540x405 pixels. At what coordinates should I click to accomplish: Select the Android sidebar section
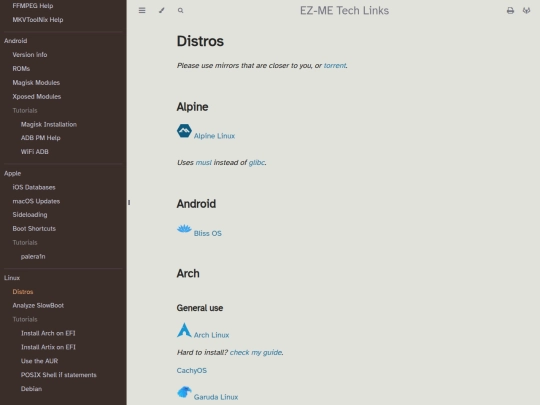tap(15, 41)
